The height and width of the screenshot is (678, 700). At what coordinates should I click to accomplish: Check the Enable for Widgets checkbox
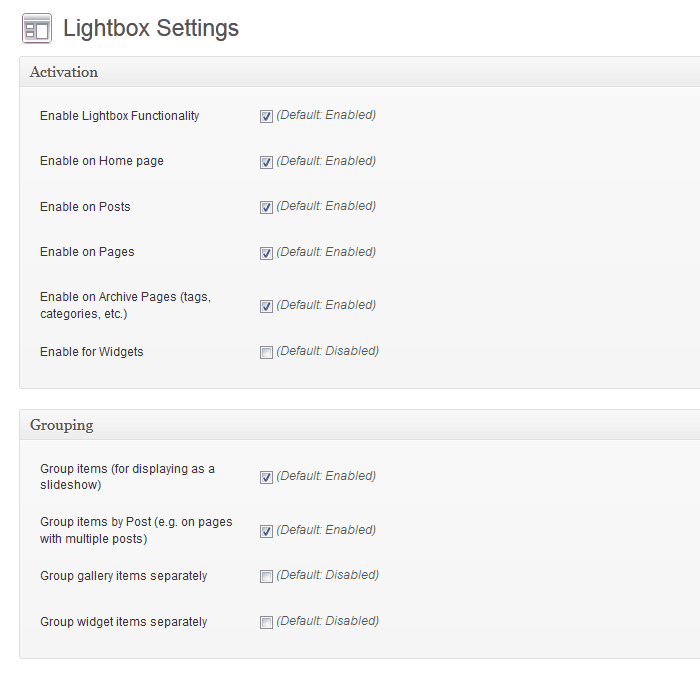[266, 352]
